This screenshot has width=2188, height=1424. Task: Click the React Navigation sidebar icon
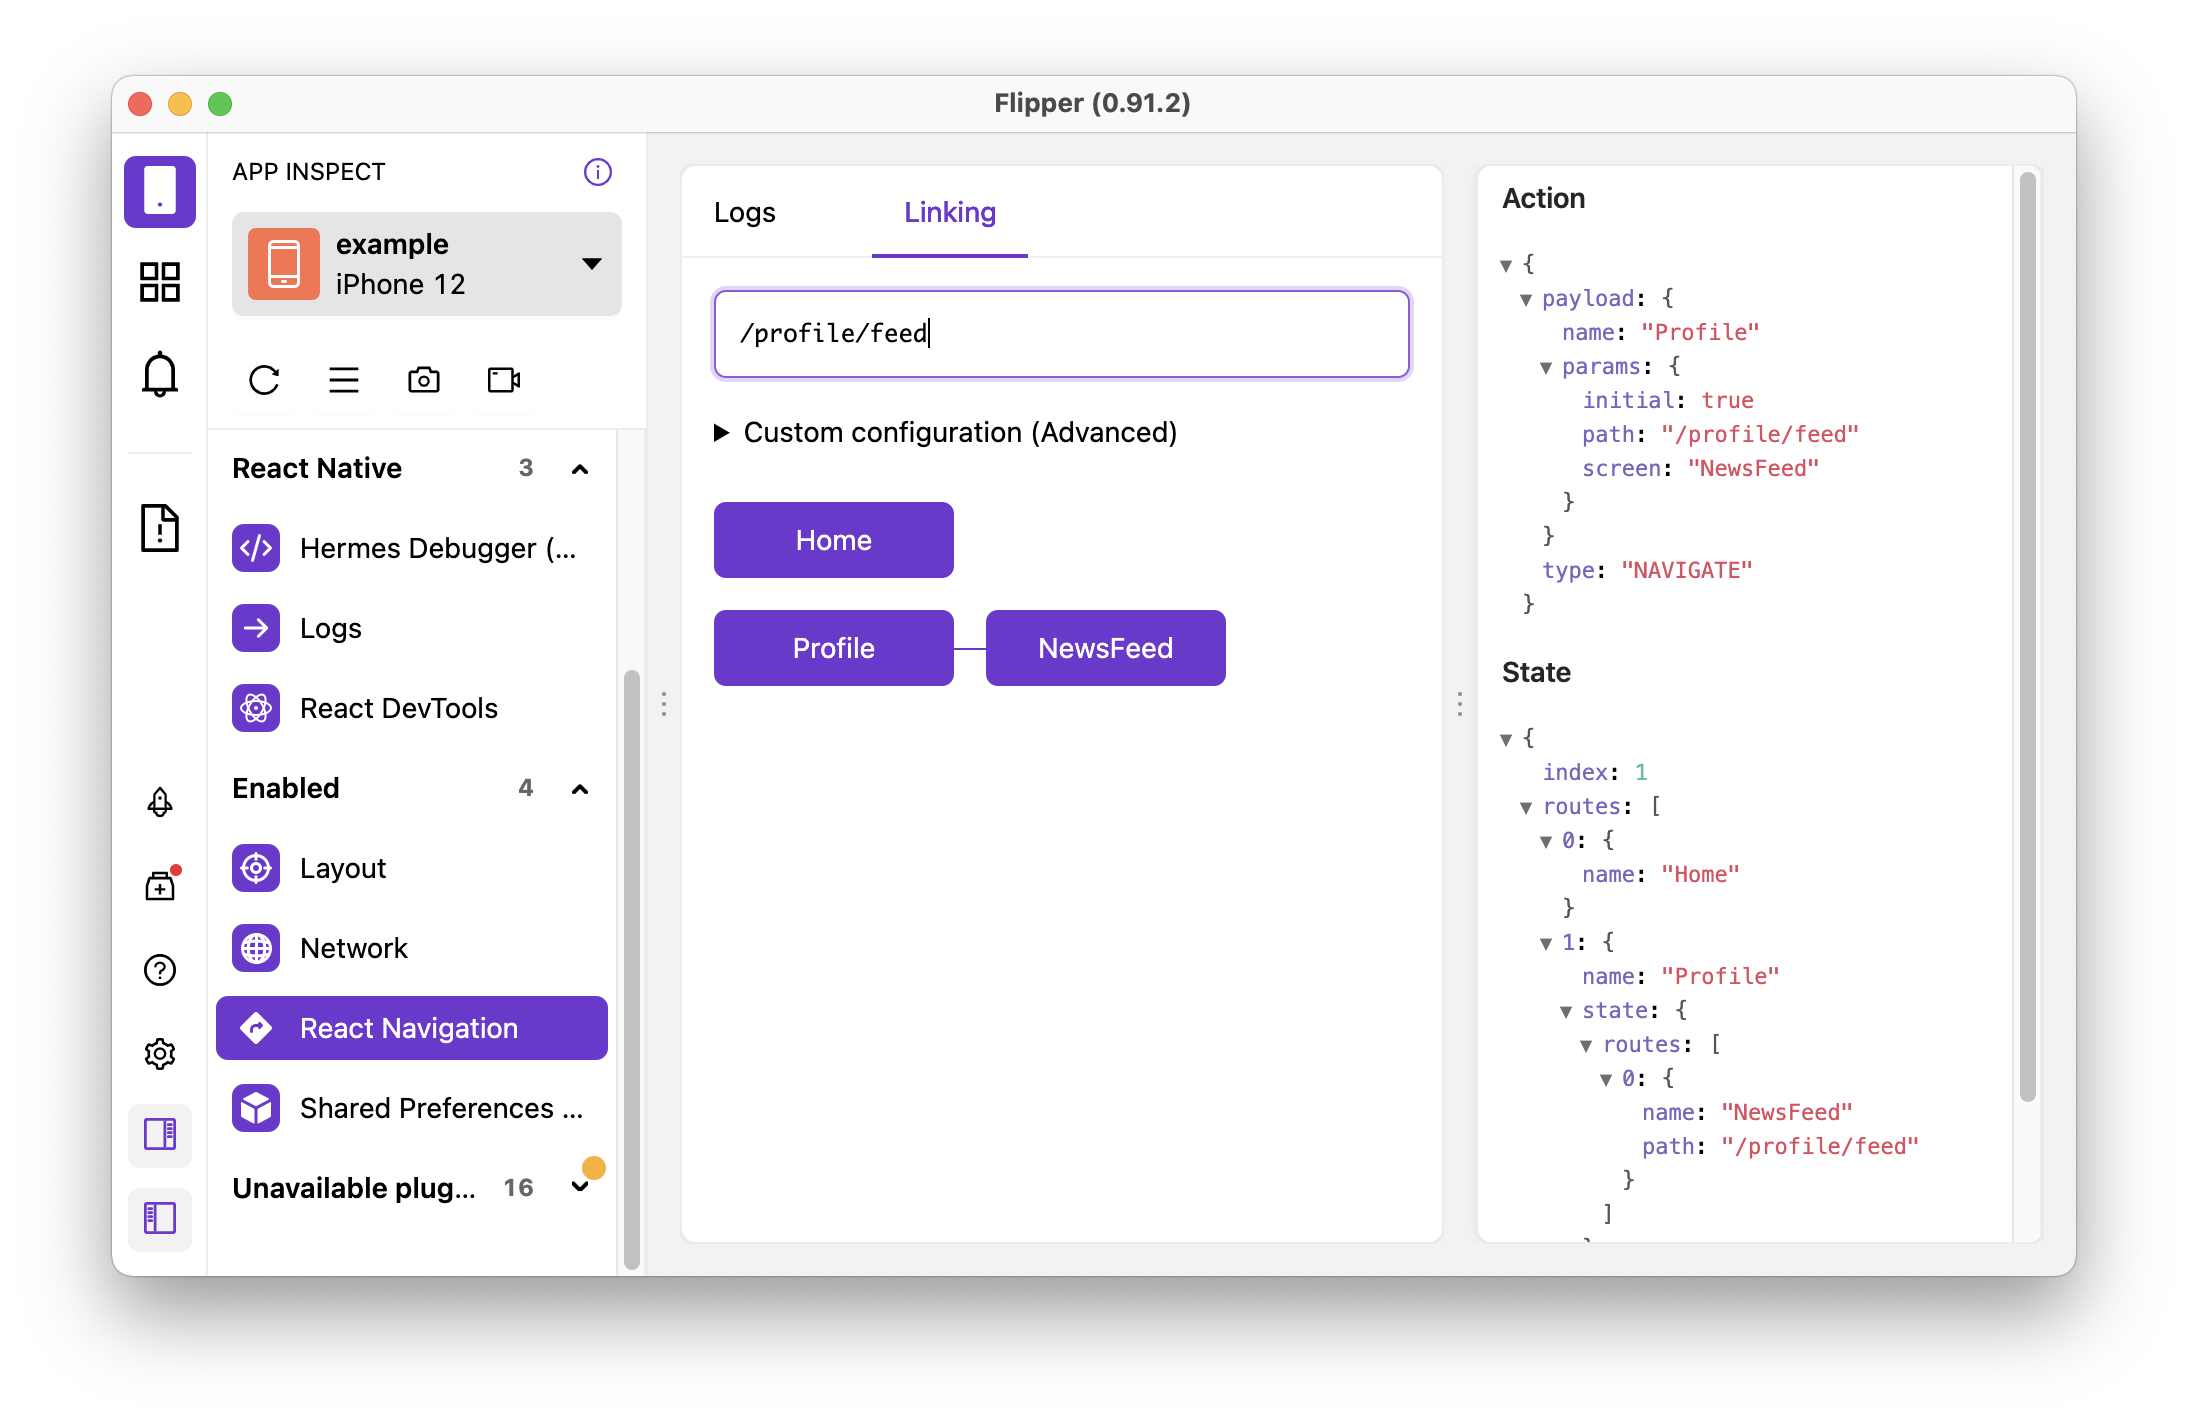[258, 1027]
